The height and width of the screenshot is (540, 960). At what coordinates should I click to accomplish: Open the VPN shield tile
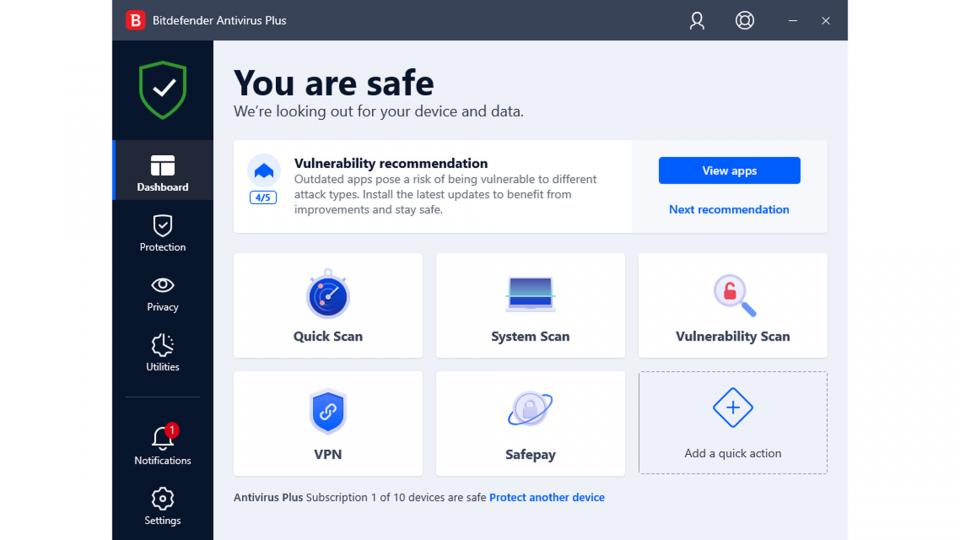tap(328, 423)
